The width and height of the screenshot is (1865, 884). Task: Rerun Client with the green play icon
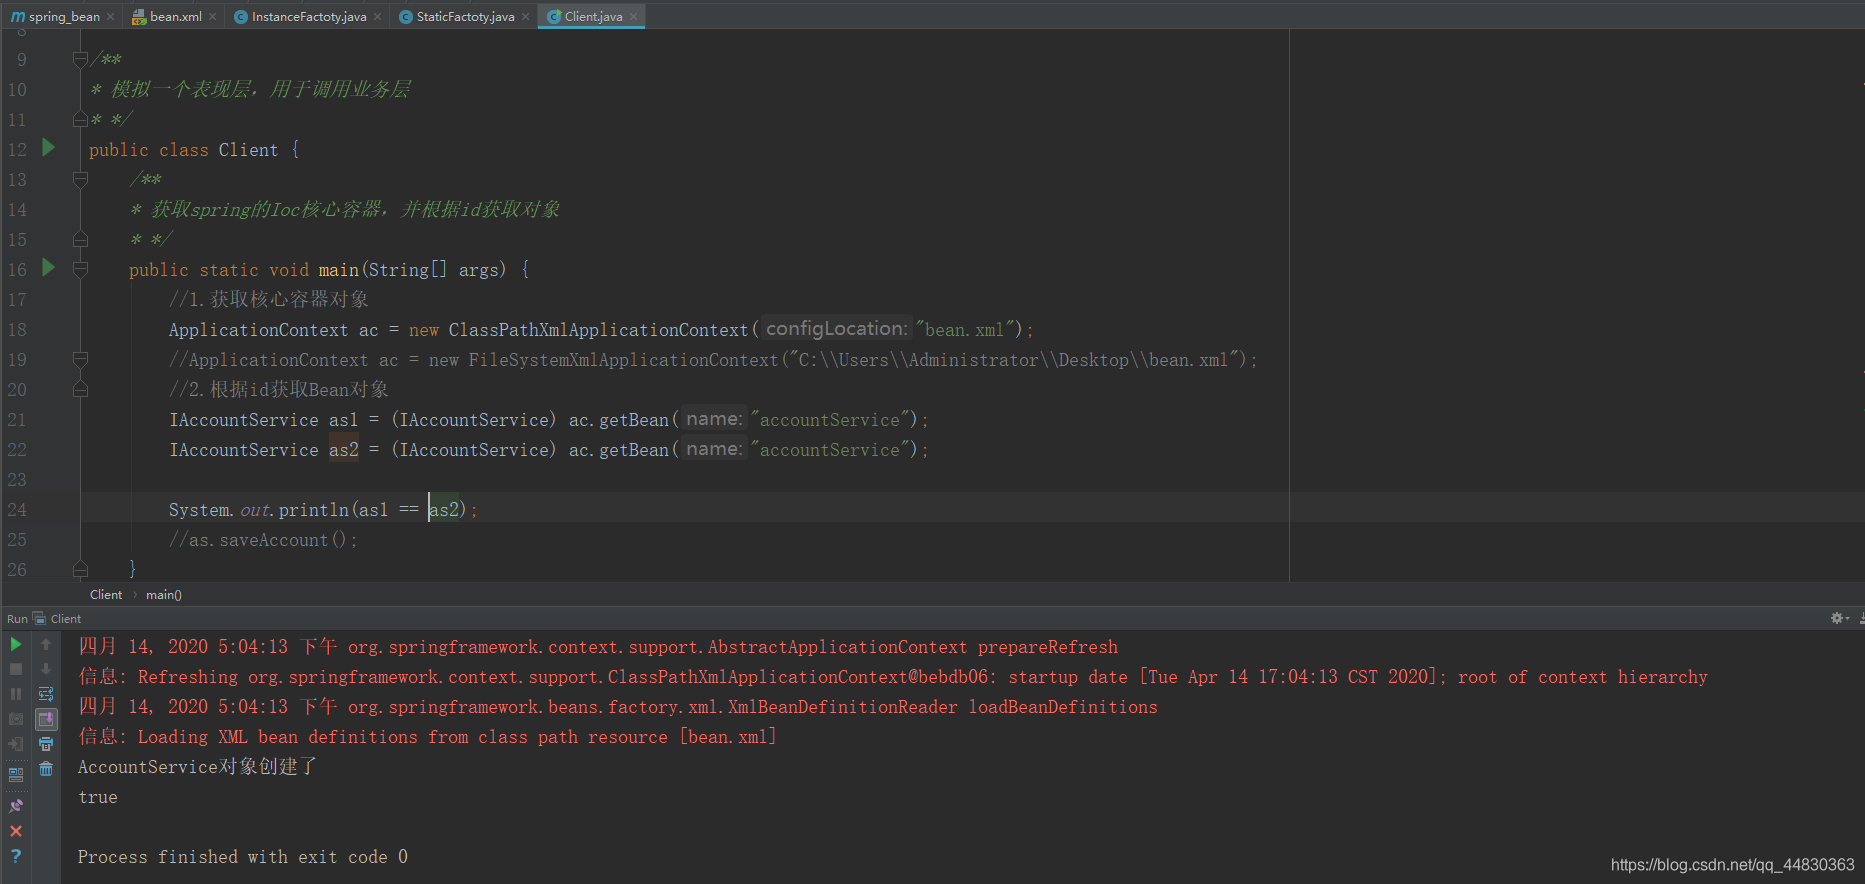click(16, 644)
